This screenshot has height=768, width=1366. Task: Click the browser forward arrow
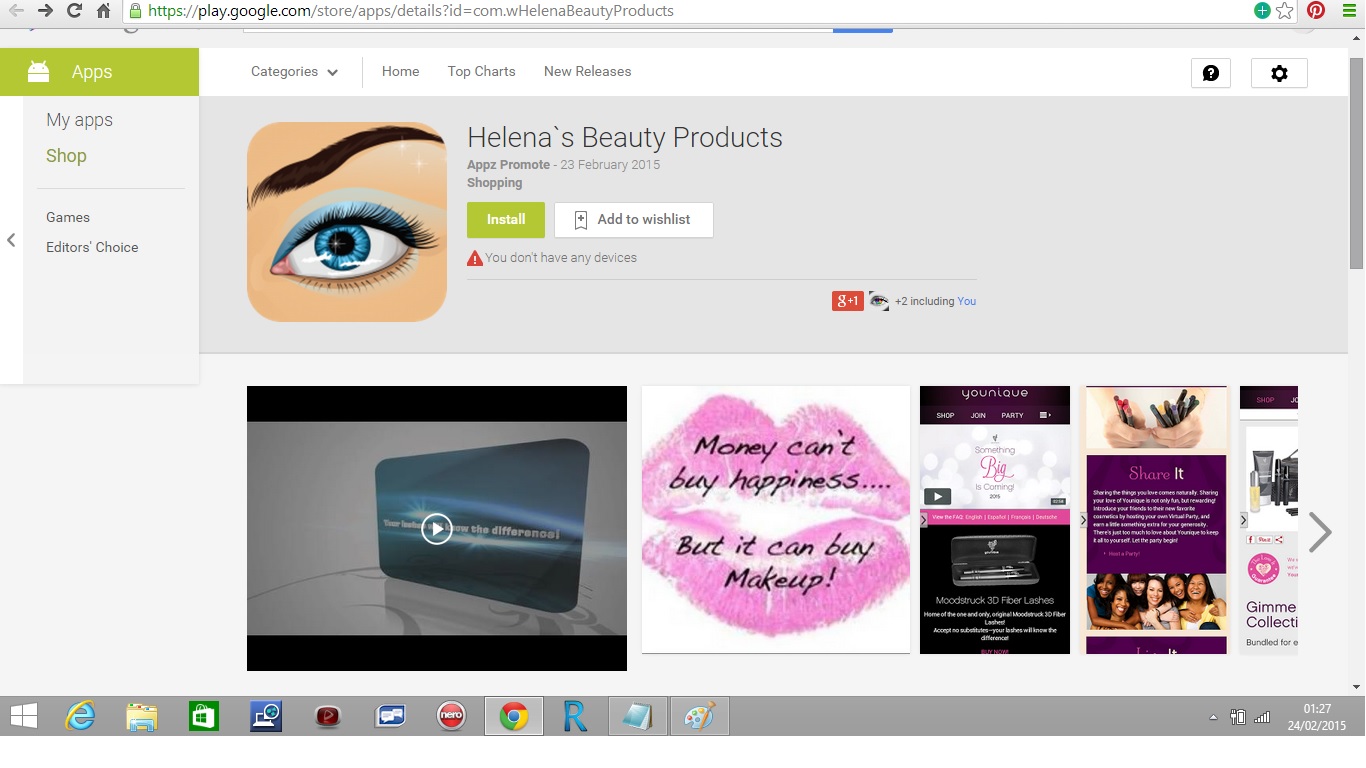pos(45,11)
